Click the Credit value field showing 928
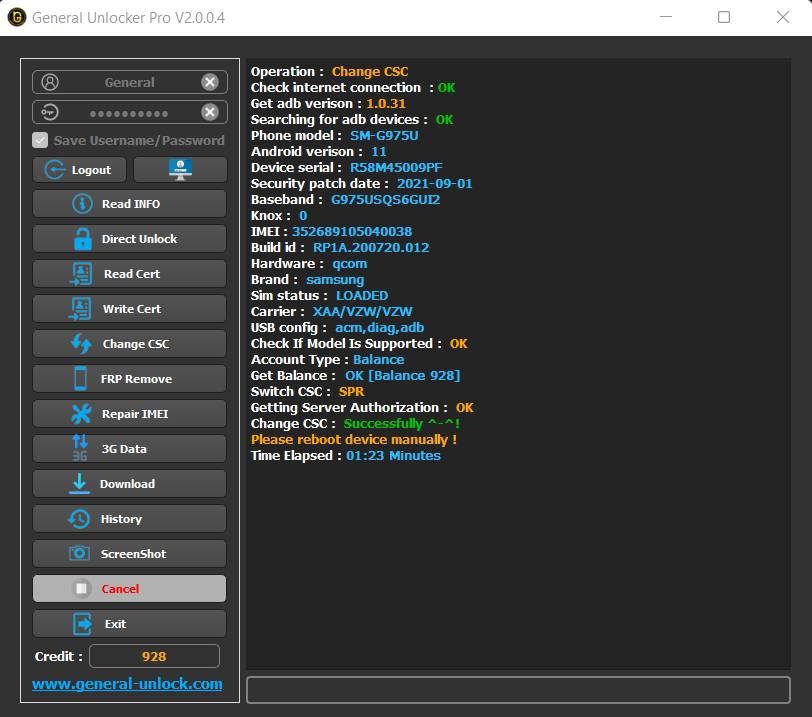 [x=154, y=656]
